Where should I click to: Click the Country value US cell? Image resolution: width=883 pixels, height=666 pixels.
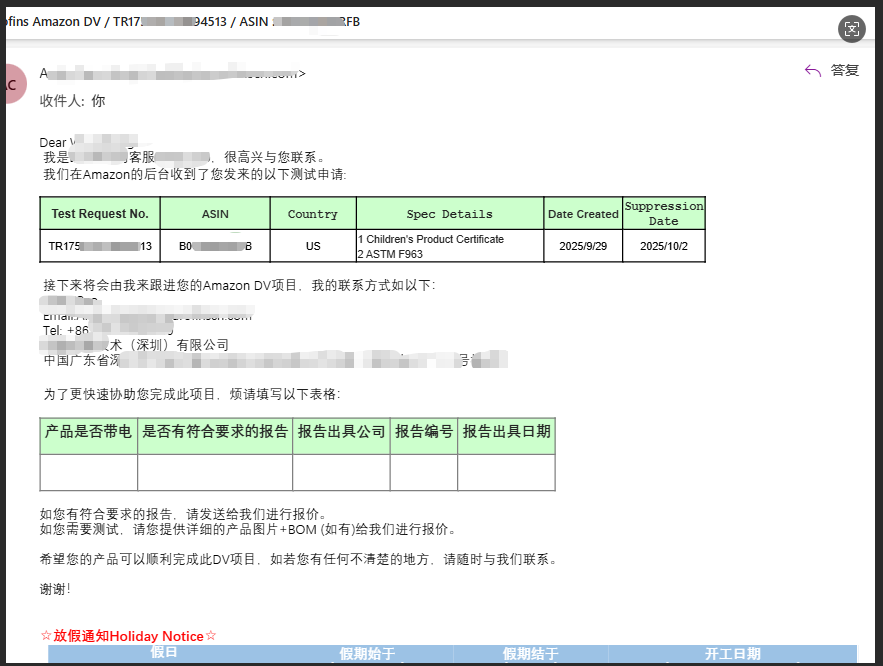click(313, 246)
